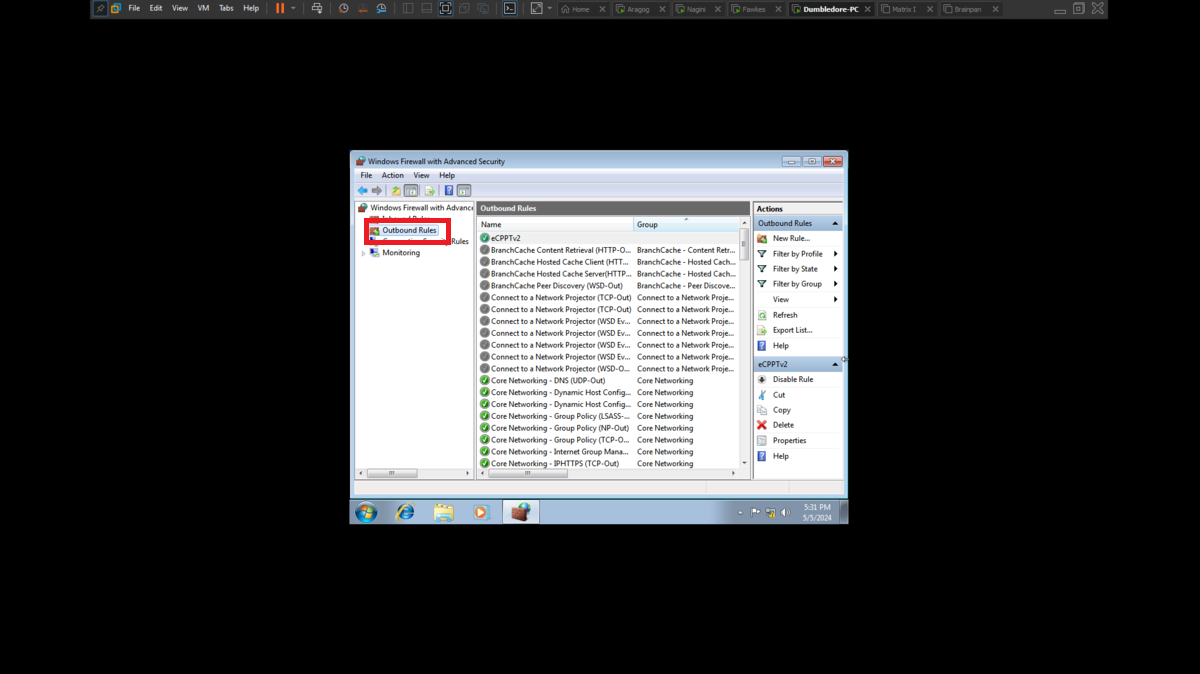
Task: Expand the Monitoring tree node
Action: 364,253
